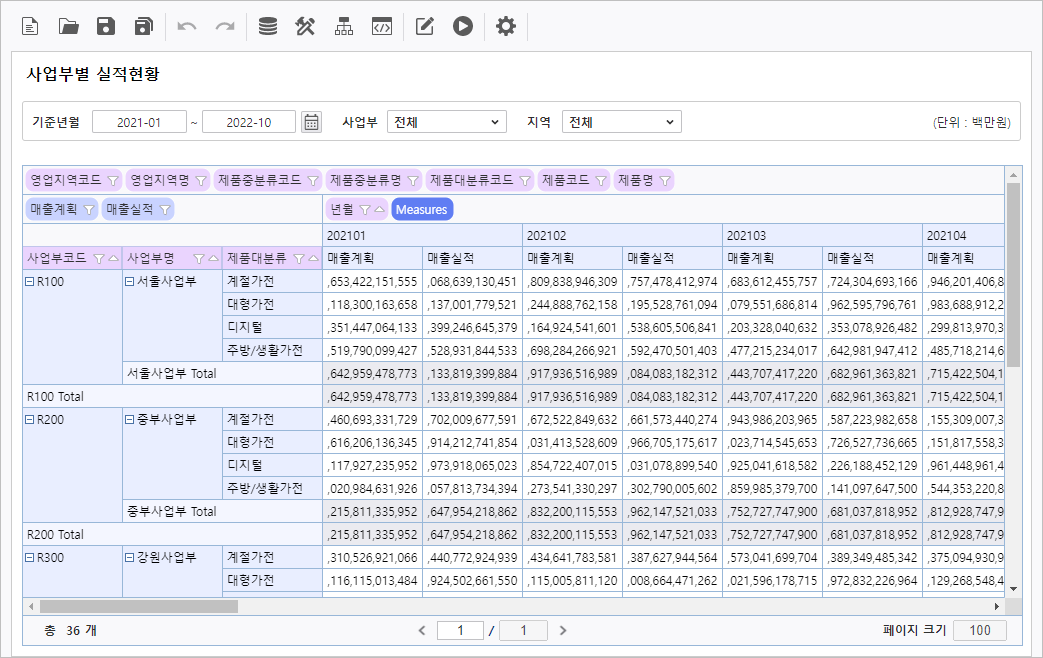Toggle filter on 영업지역코드 field chip
The image size is (1043, 658).
click(x=113, y=181)
